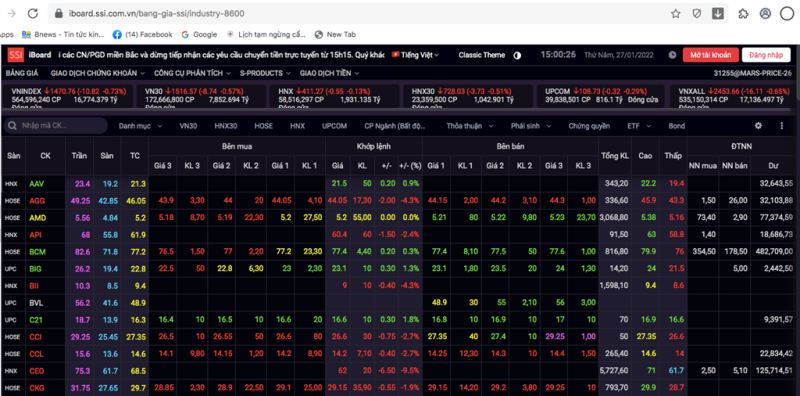Open the CP Ngành tab
Screen dimensions: 800x396
[x=394, y=126]
